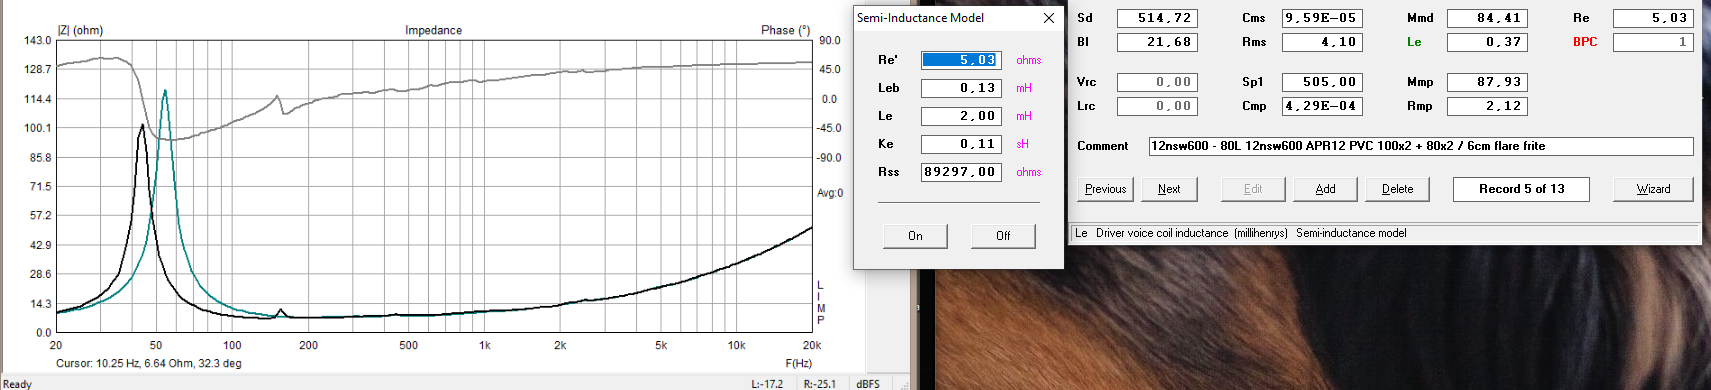
Task: Click the |Z| (ohm) axis label
Action: click(x=80, y=30)
